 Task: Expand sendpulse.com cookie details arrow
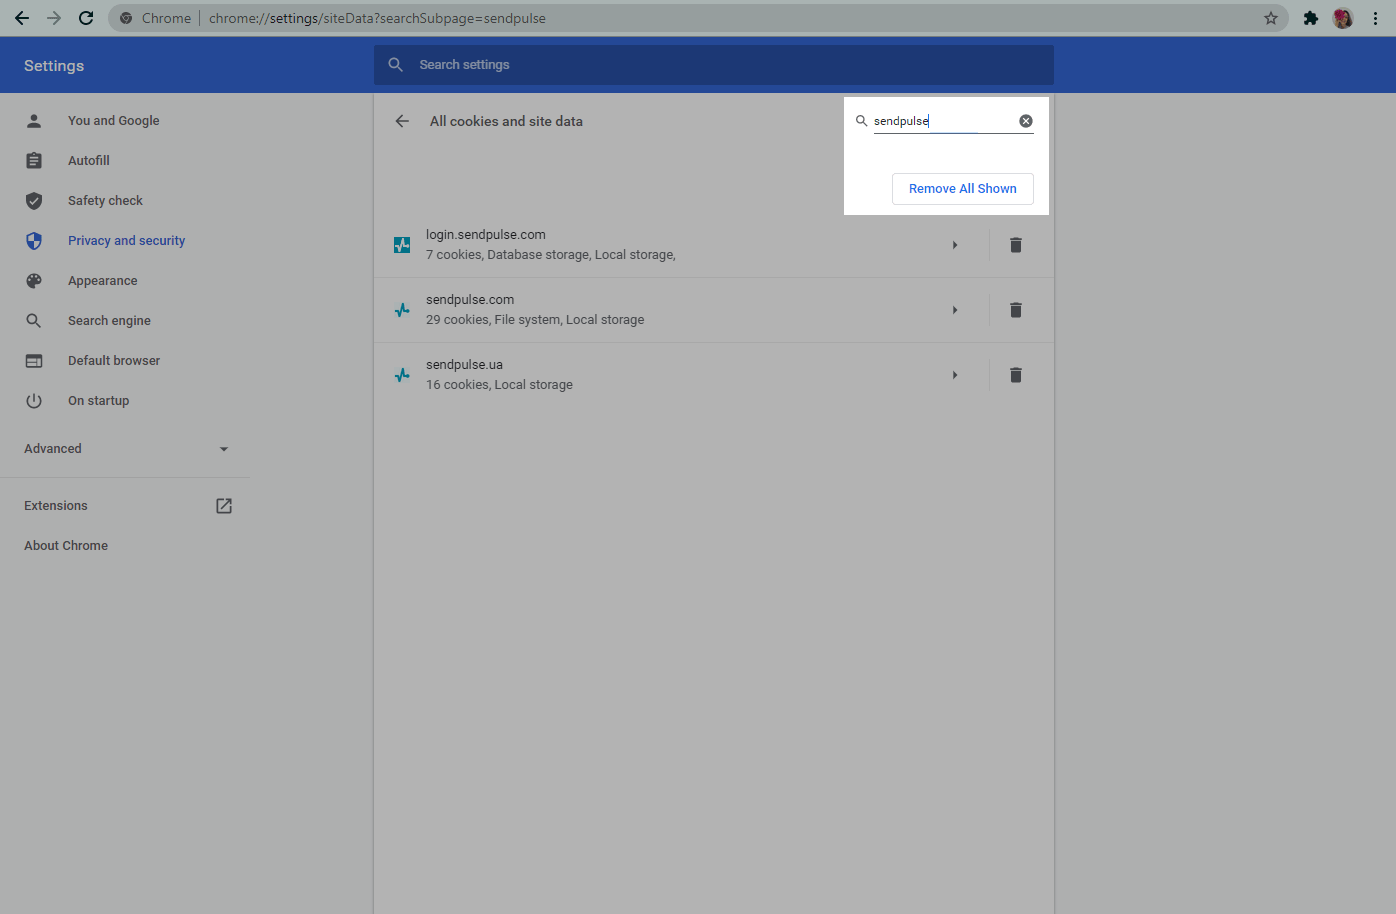tap(955, 310)
